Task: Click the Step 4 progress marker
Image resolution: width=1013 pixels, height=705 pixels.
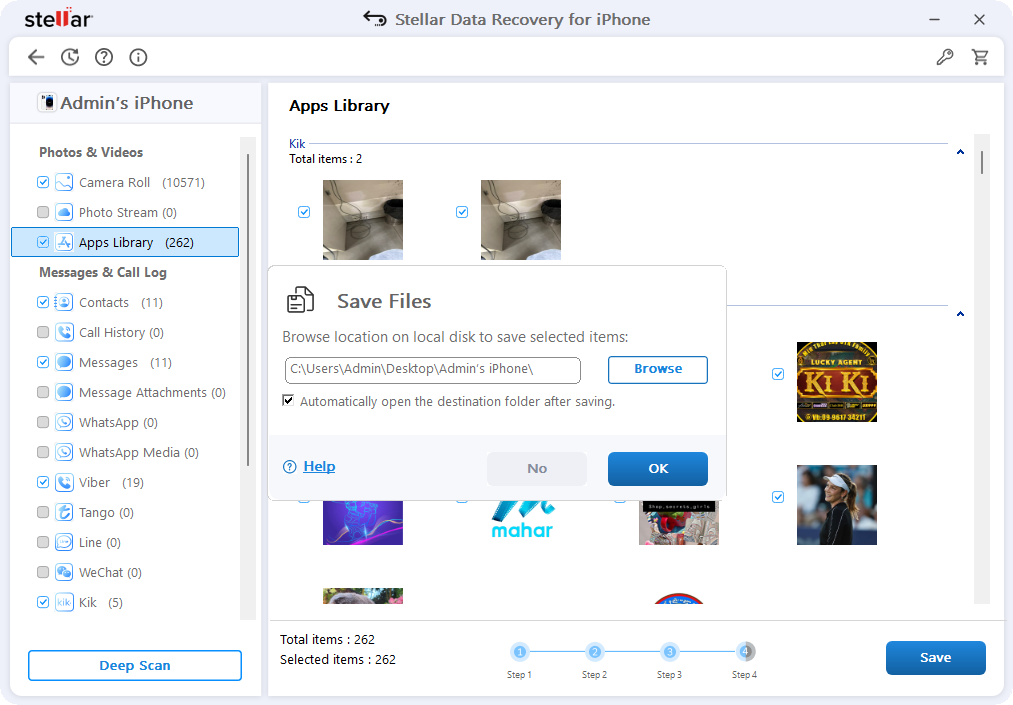Action: click(745, 652)
